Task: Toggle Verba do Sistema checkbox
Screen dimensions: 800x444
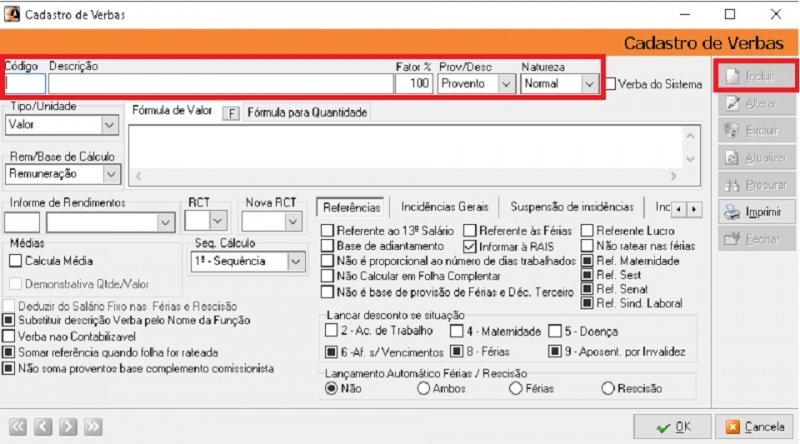Action: 611,84
